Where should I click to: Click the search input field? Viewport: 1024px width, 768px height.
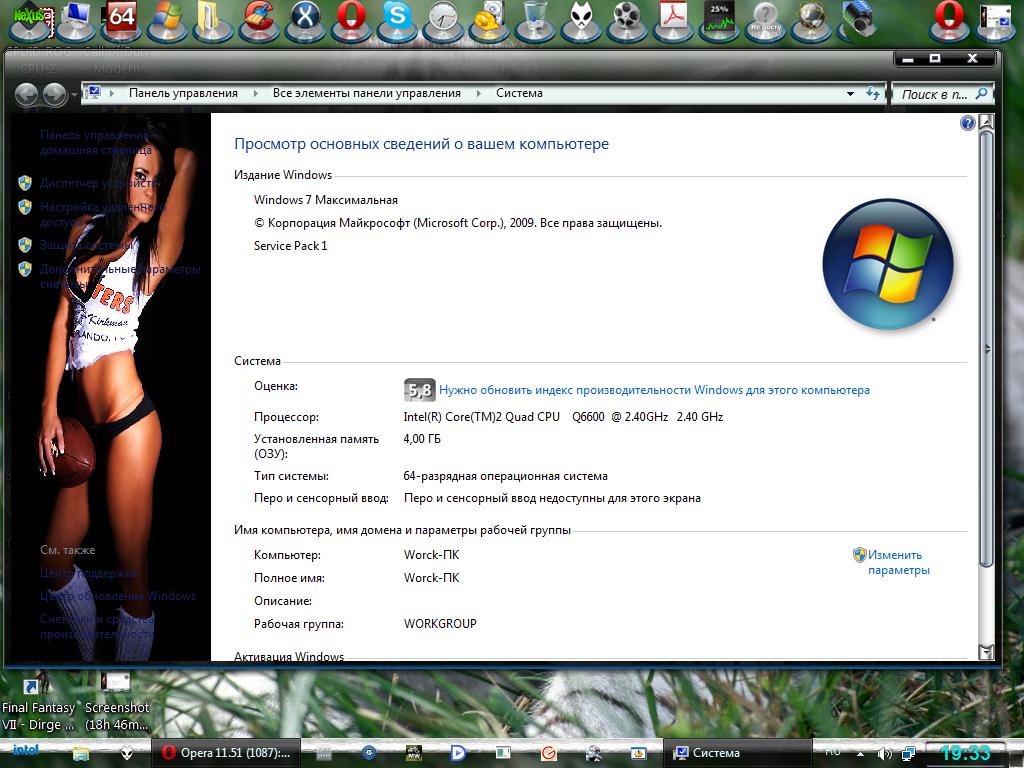coord(934,94)
